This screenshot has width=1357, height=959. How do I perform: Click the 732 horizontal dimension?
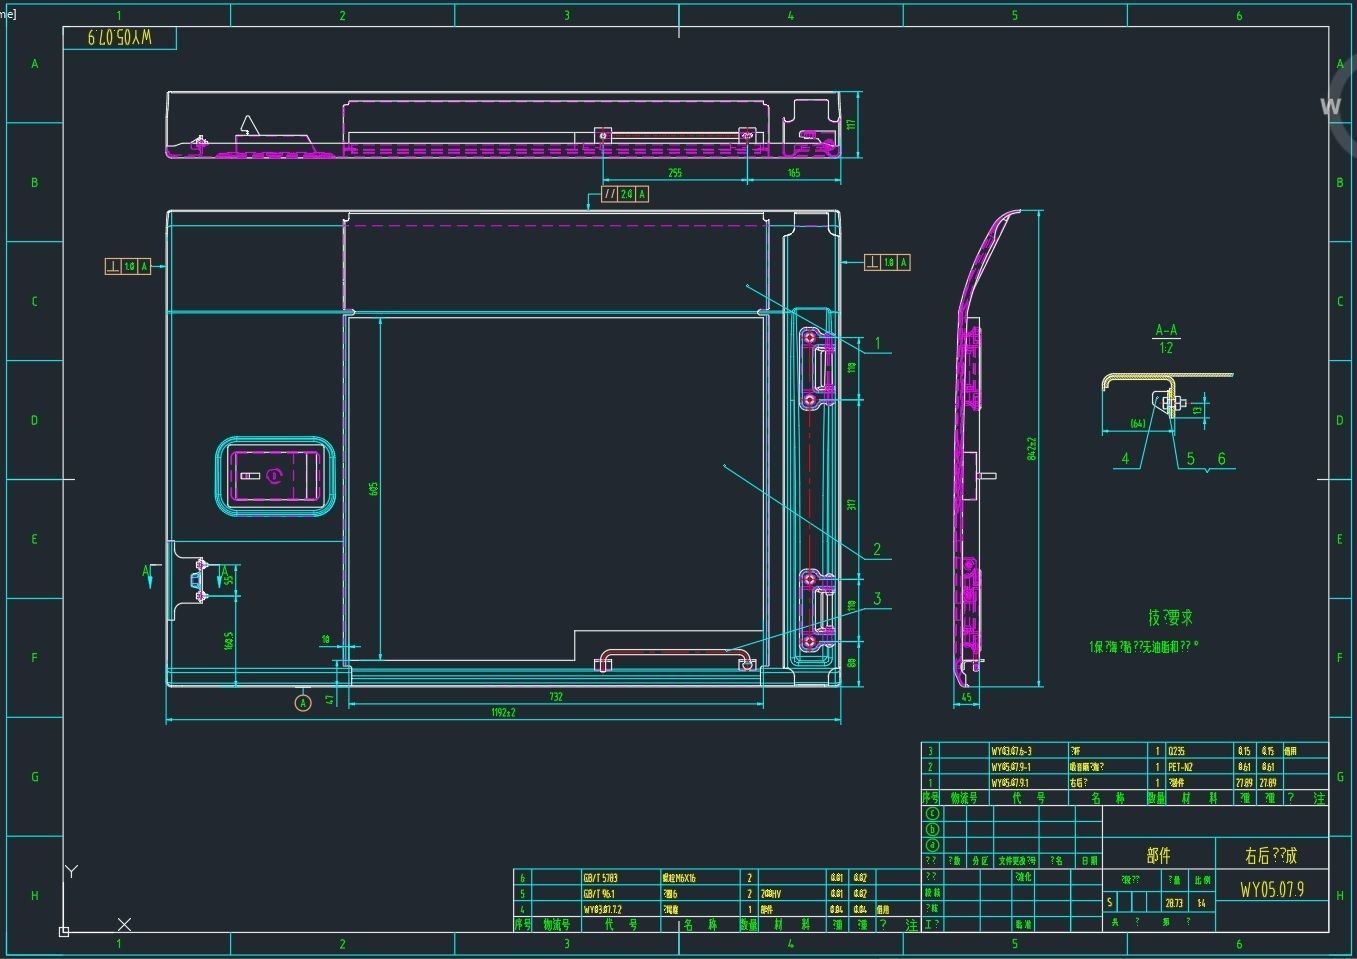(556, 697)
